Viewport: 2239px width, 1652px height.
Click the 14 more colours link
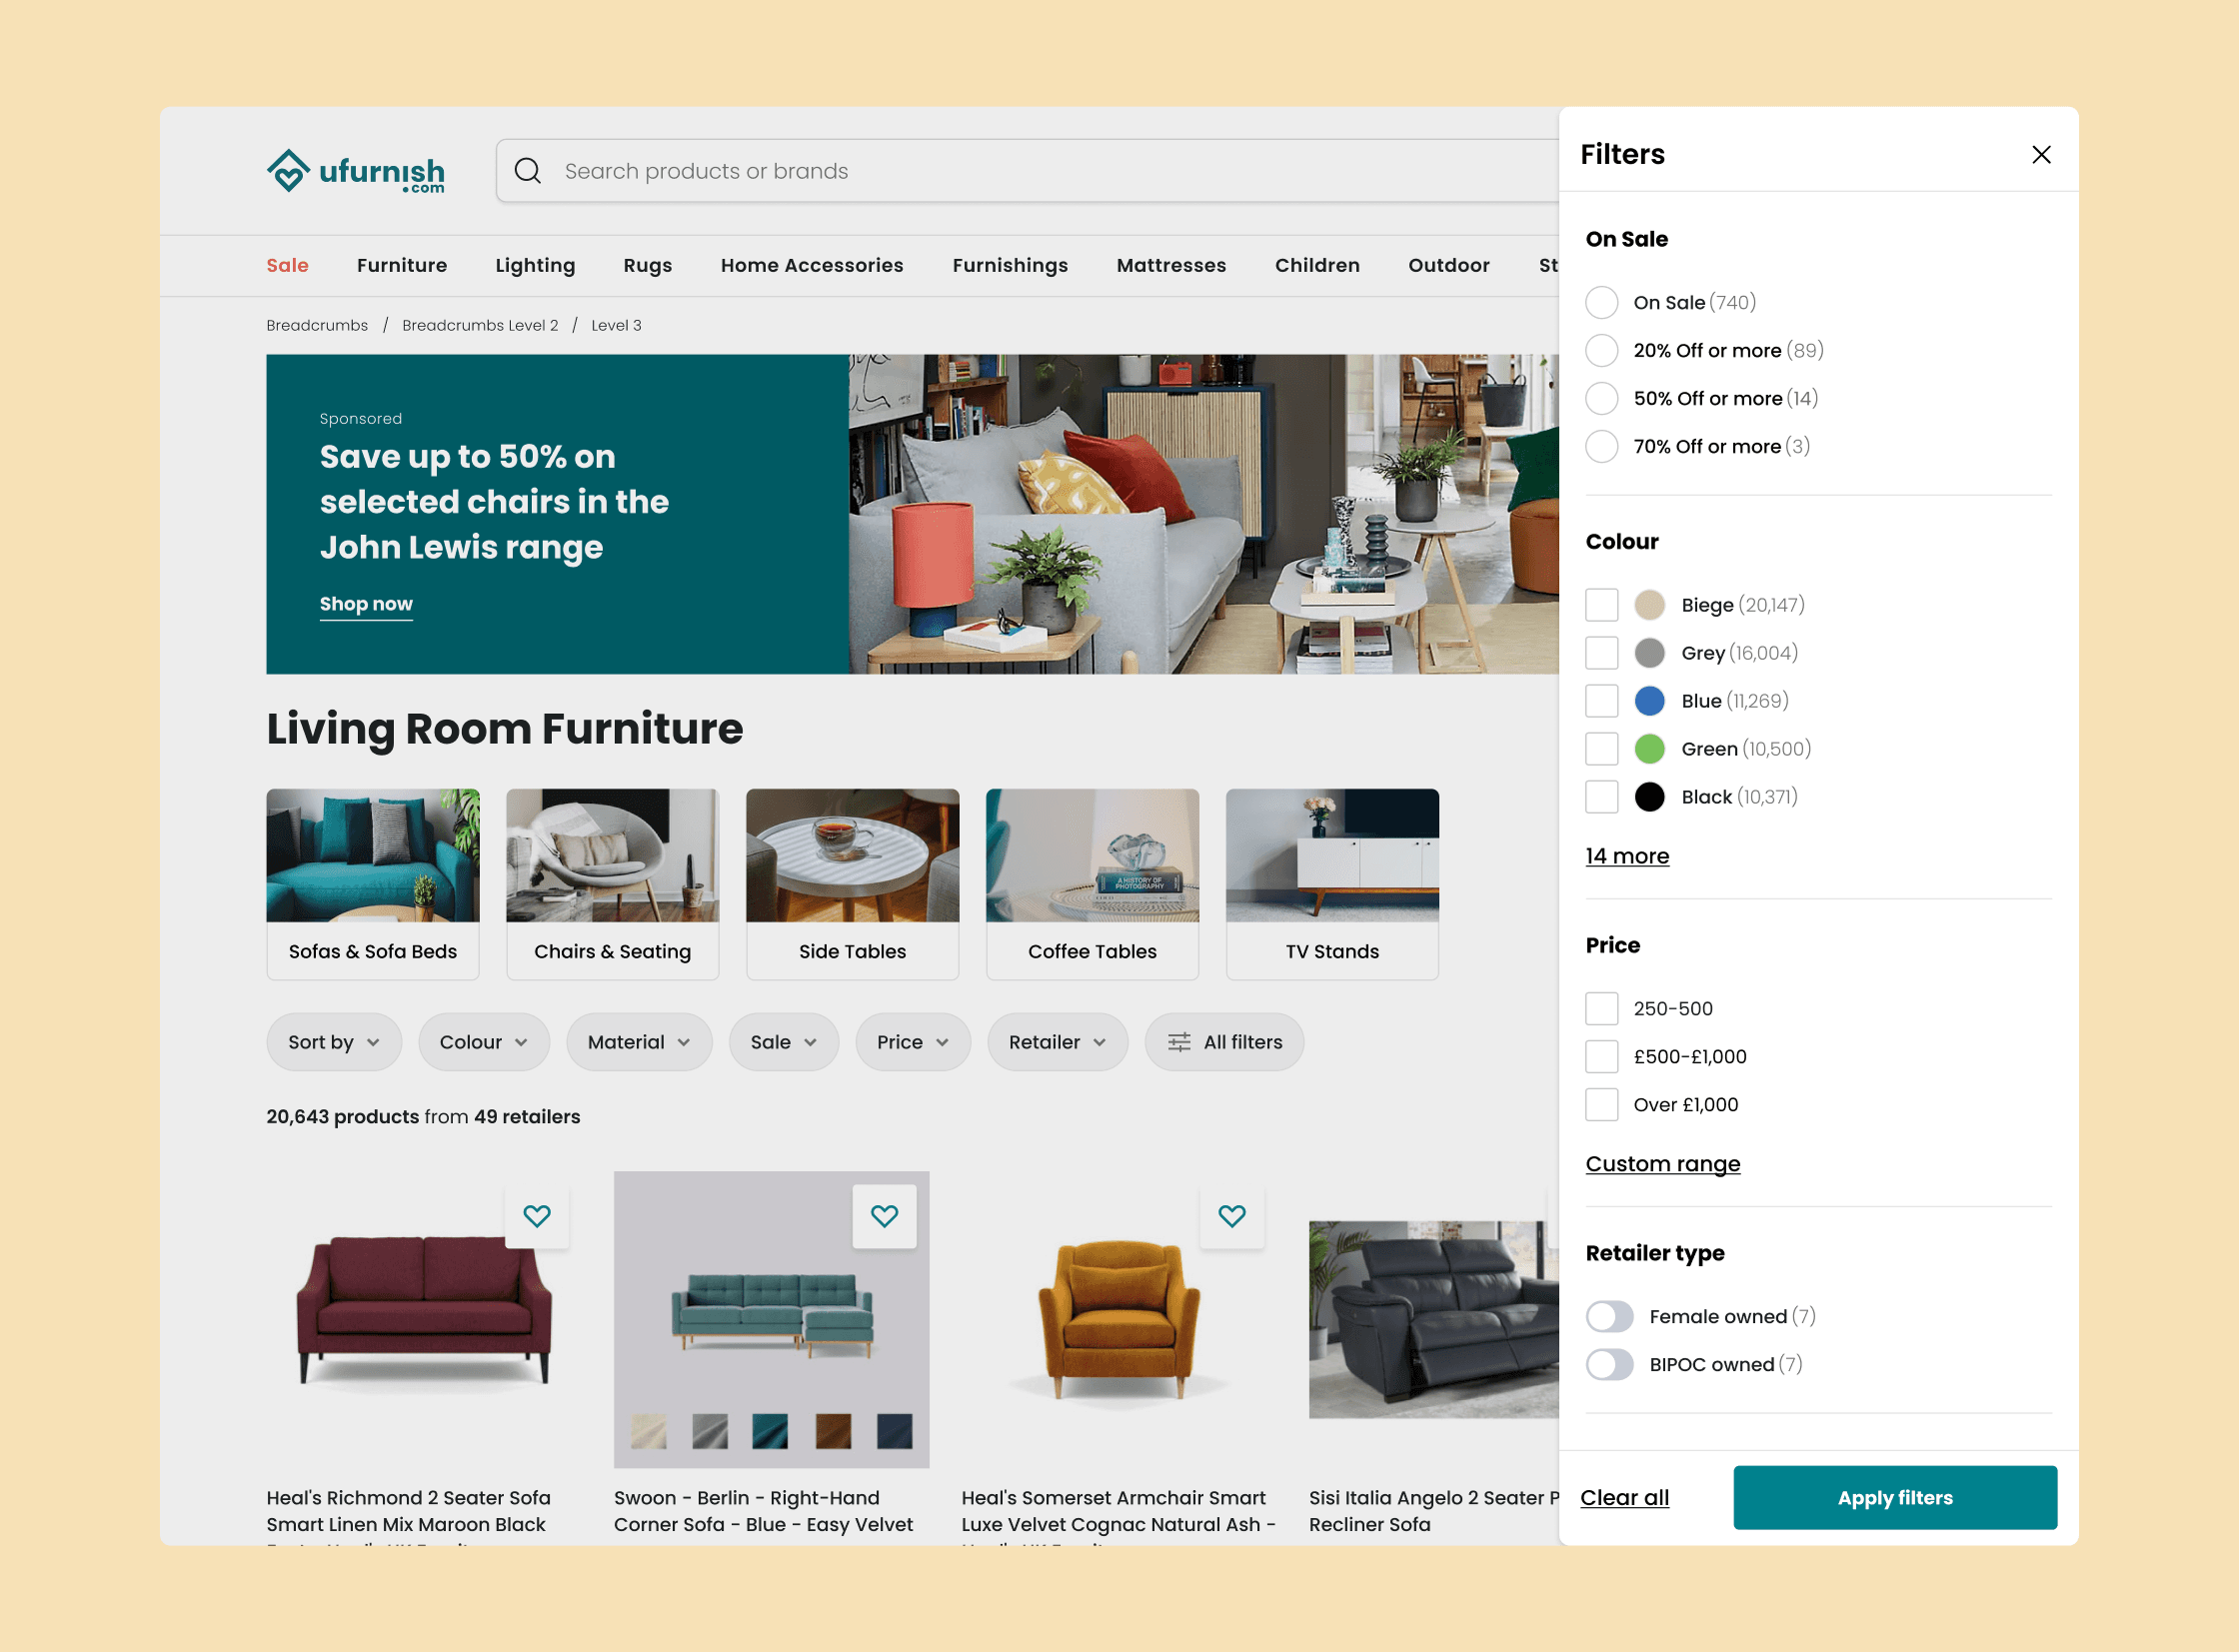tap(1626, 856)
